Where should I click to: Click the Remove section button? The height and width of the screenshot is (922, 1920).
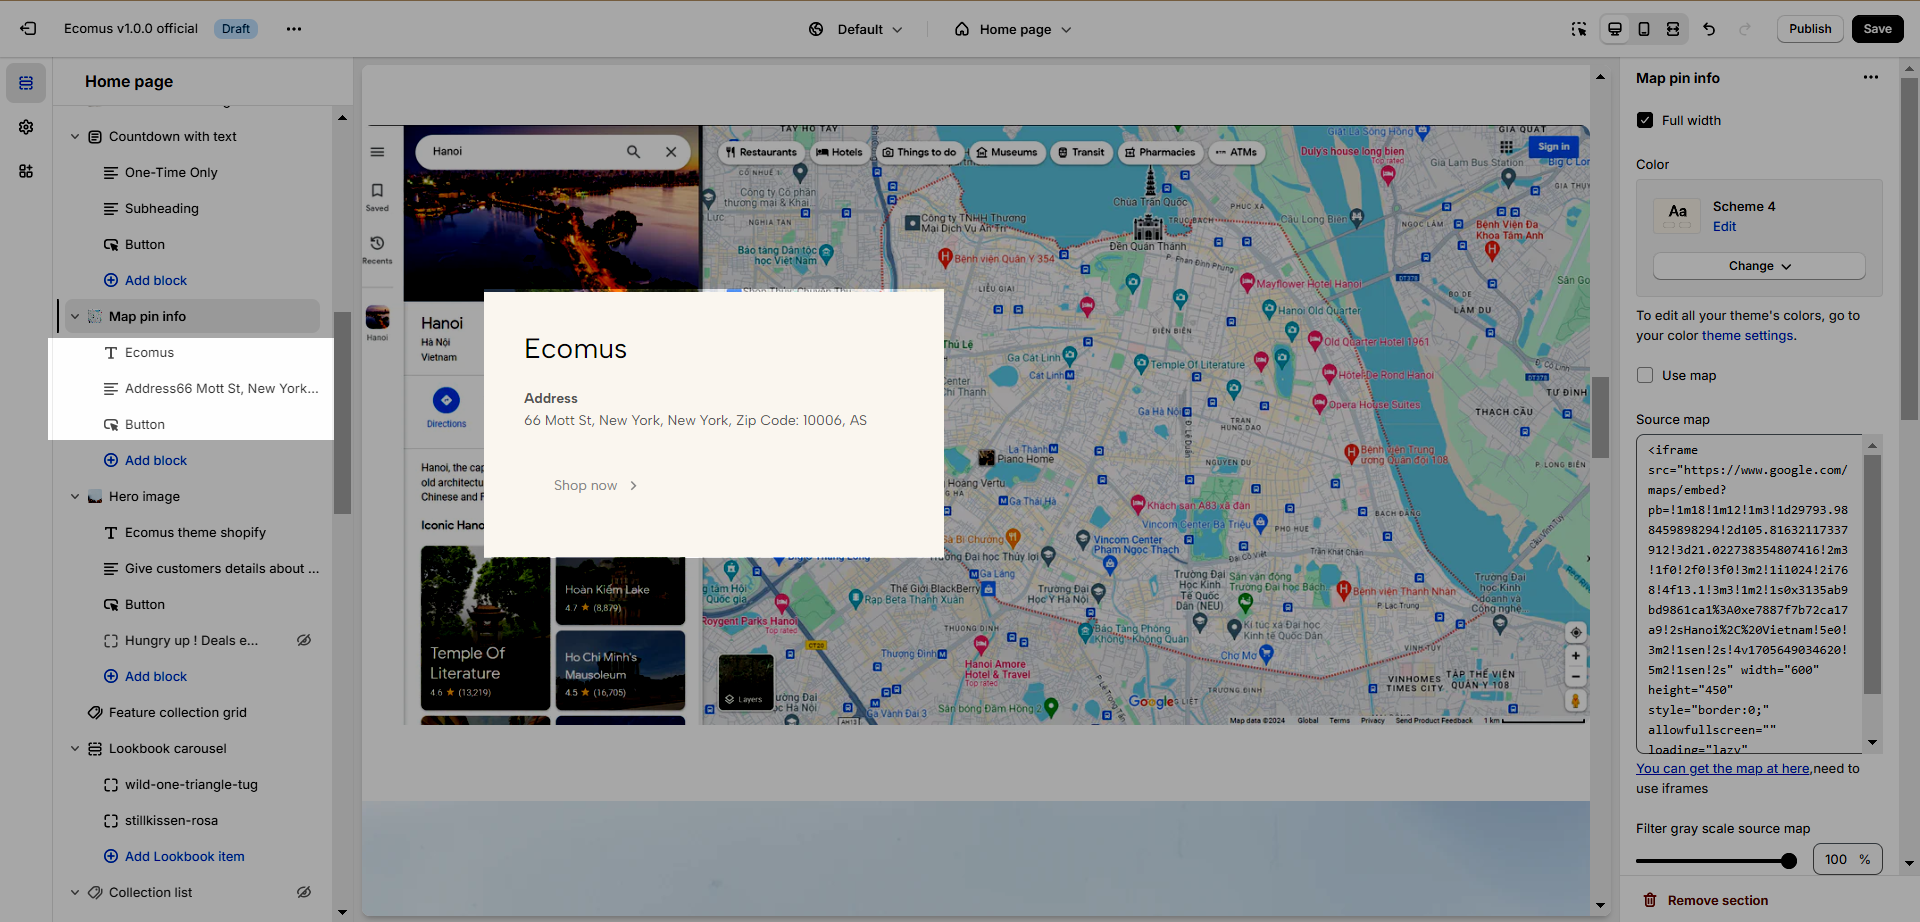1706,900
